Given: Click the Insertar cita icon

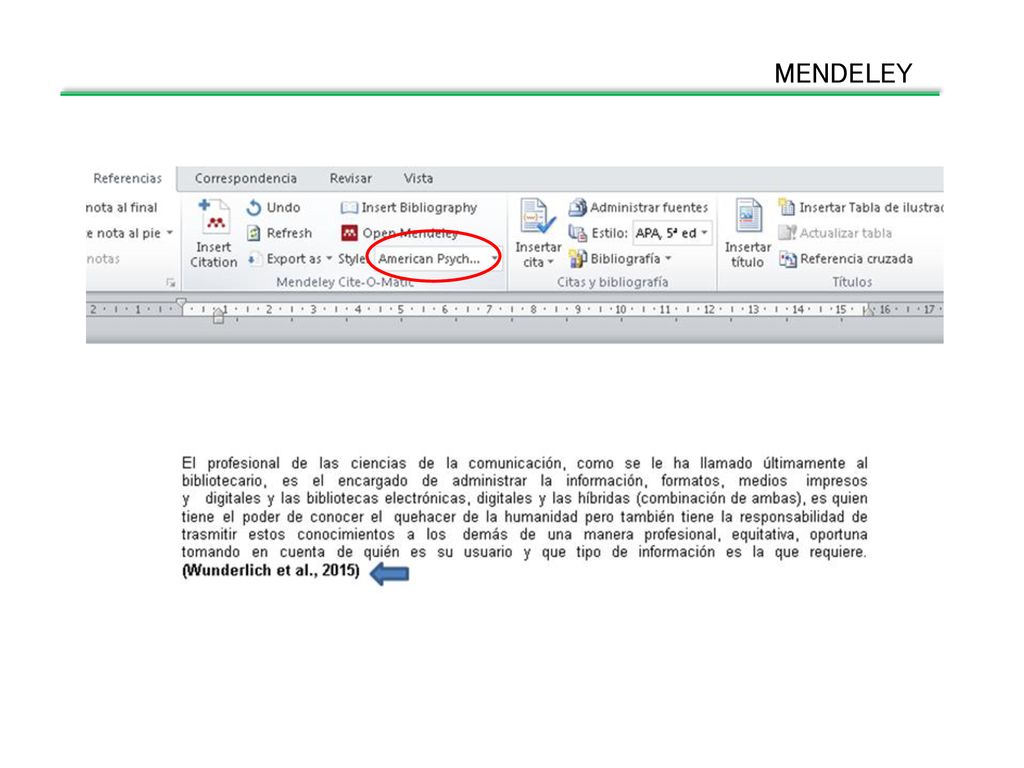Looking at the screenshot, I should 537,217.
